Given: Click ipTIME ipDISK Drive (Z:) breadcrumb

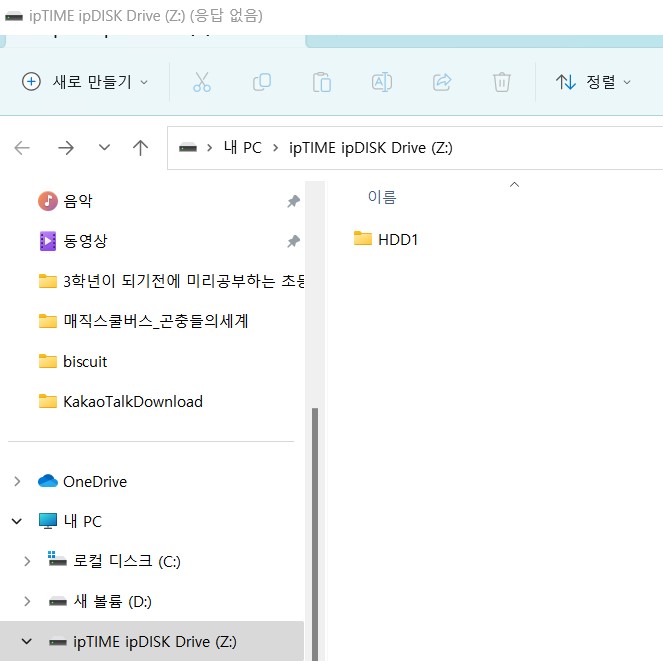Looking at the screenshot, I should click(x=370, y=148).
